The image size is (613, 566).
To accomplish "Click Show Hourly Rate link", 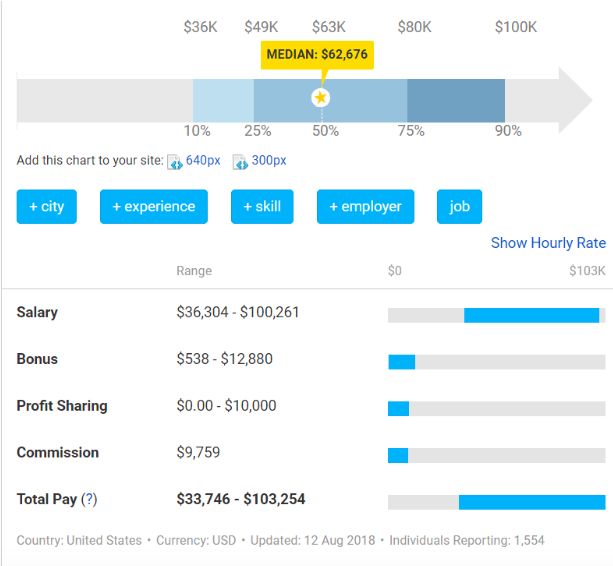I will [x=548, y=243].
